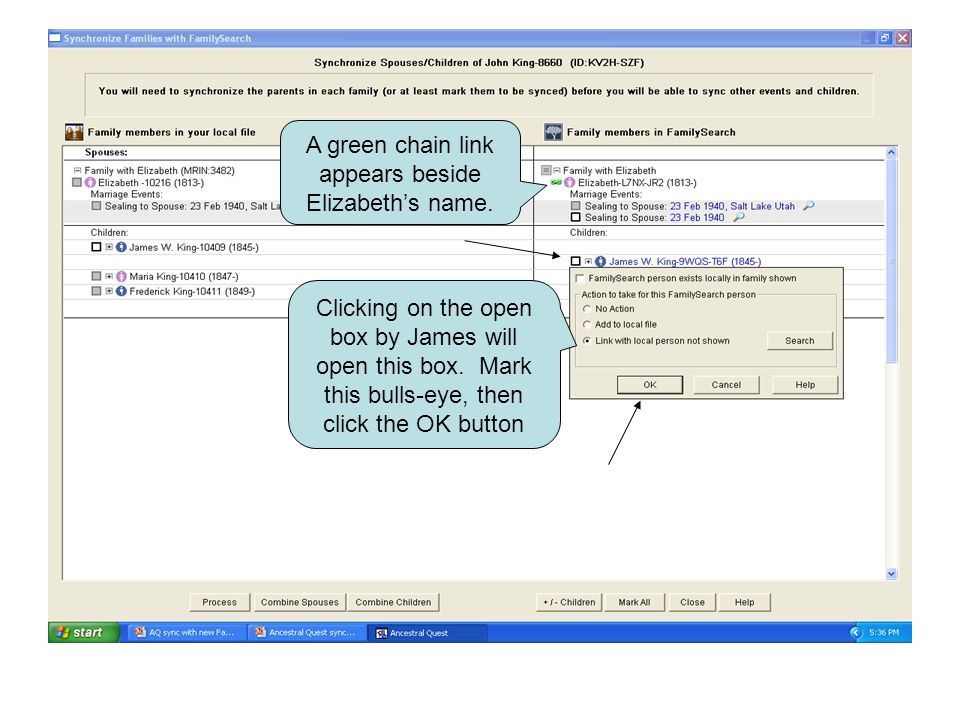960x720 pixels.
Task: Click the +/- Children button
Action: 569,602
